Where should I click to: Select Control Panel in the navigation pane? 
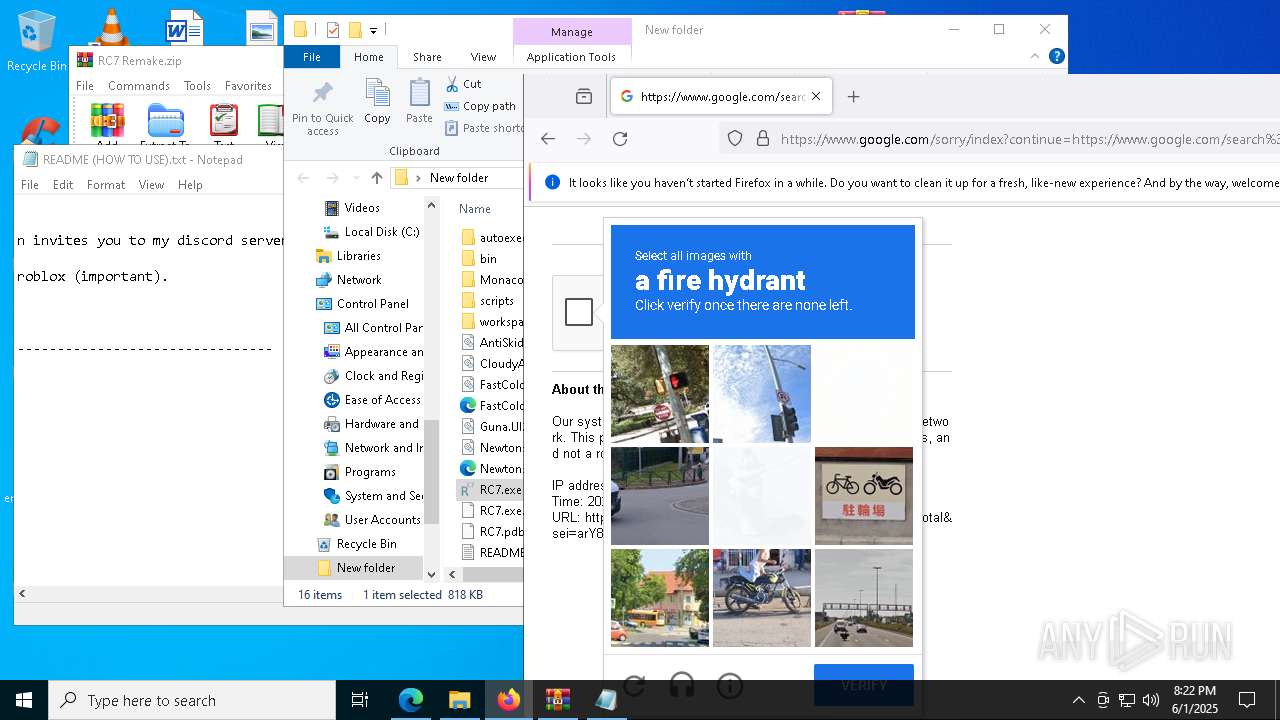(x=372, y=304)
